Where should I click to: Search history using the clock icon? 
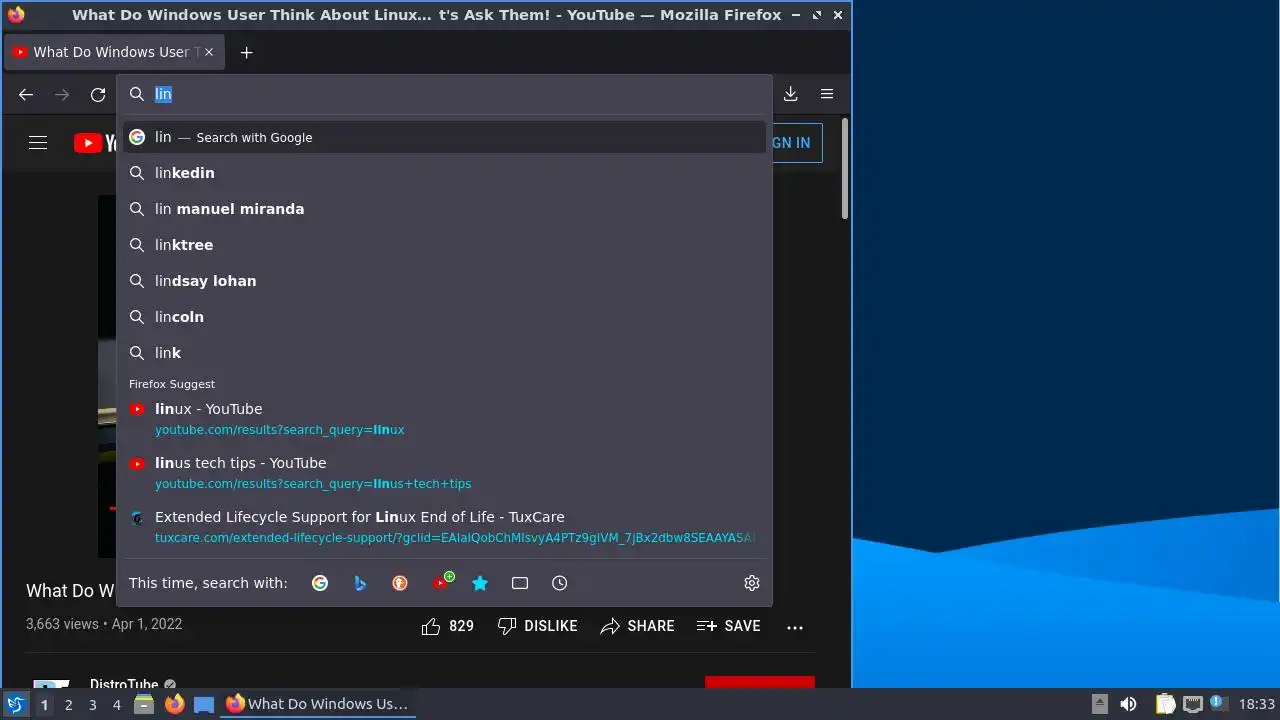click(560, 583)
